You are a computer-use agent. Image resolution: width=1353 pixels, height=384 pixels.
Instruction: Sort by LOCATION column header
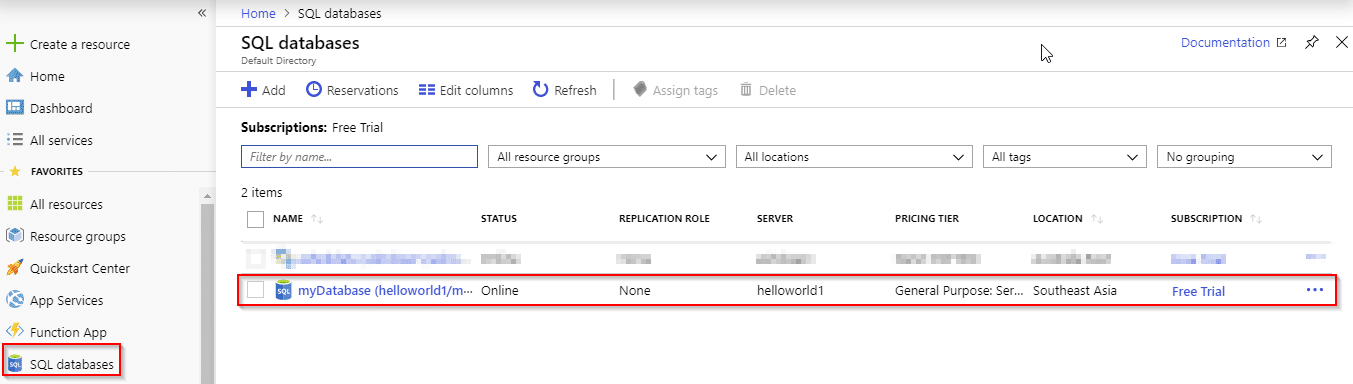[x=1058, y=219]
